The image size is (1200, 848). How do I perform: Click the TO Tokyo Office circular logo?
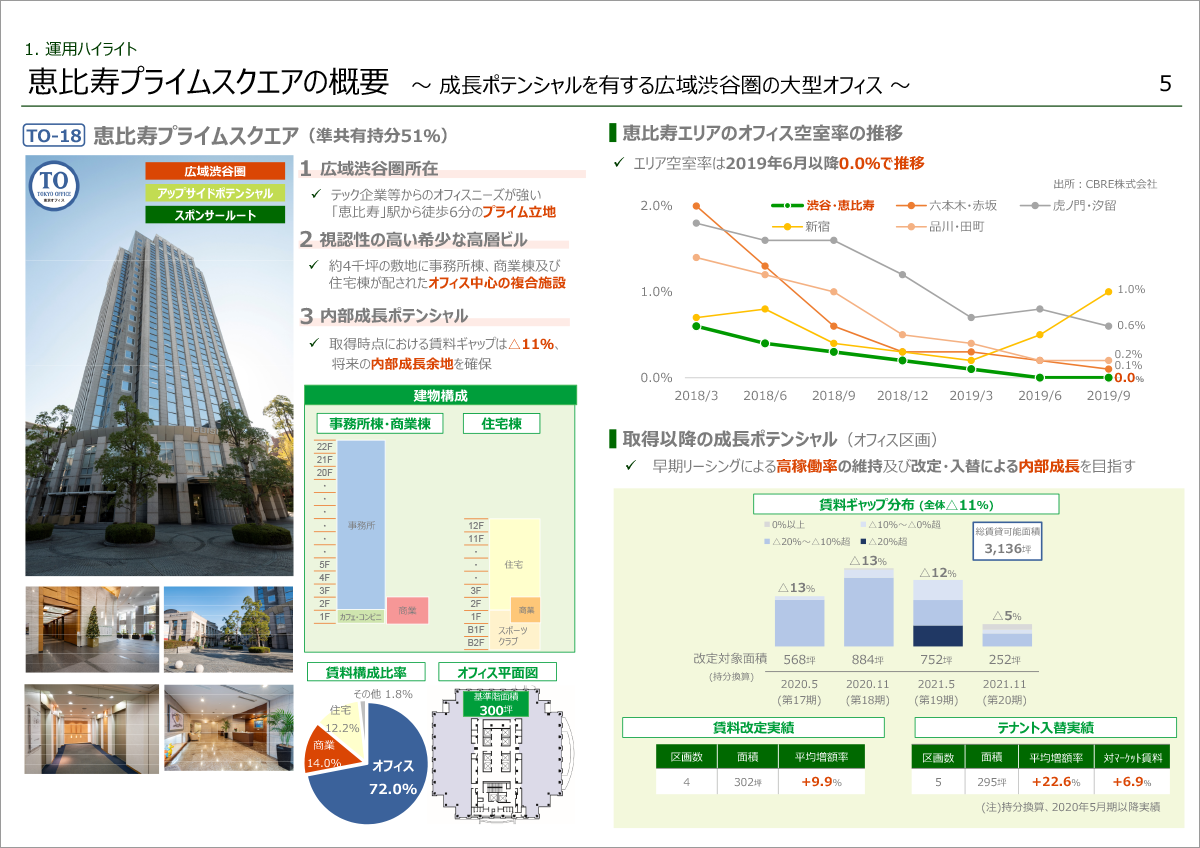click(x=55, y=185)
